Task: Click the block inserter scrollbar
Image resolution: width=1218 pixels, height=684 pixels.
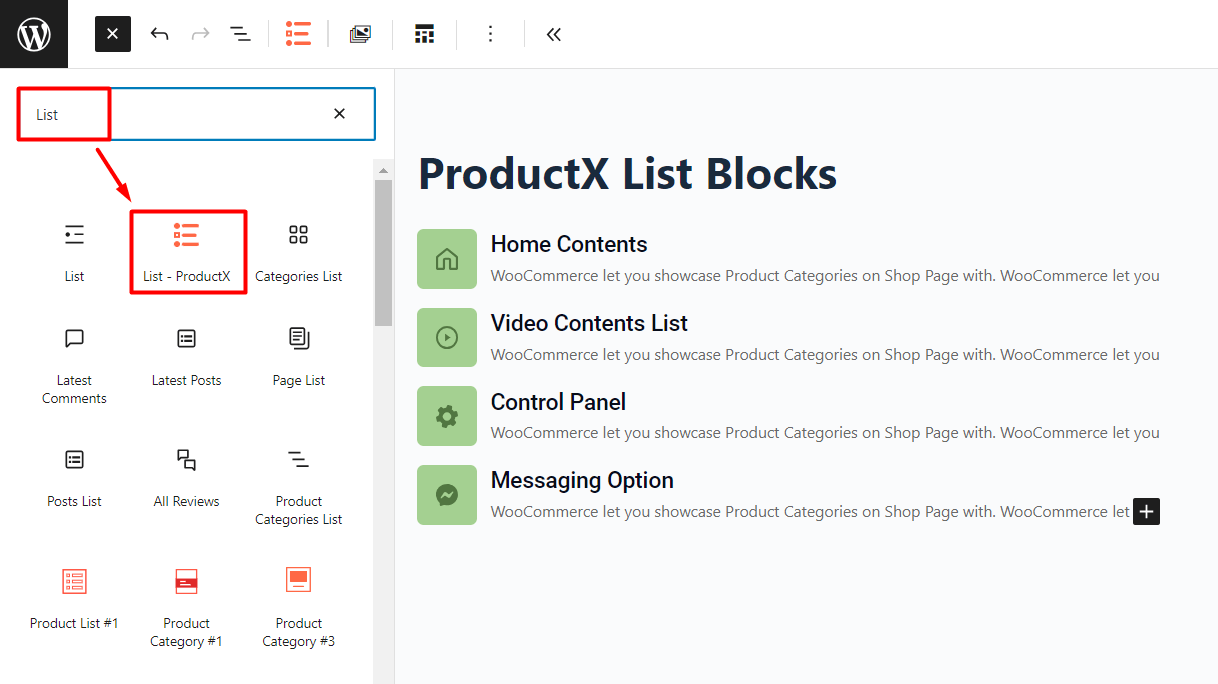Action: pyautogui.click(x=383, y=252)
